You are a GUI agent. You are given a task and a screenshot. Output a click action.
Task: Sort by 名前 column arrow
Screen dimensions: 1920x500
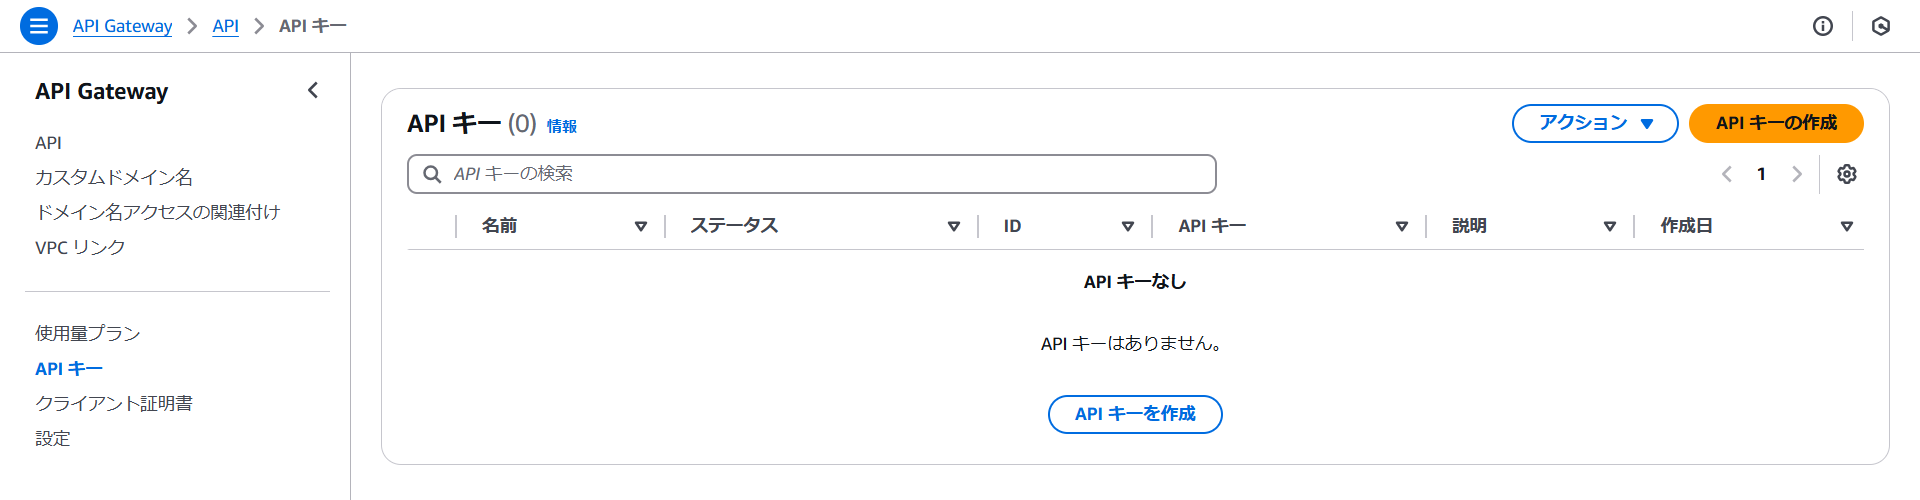point(641,227)
